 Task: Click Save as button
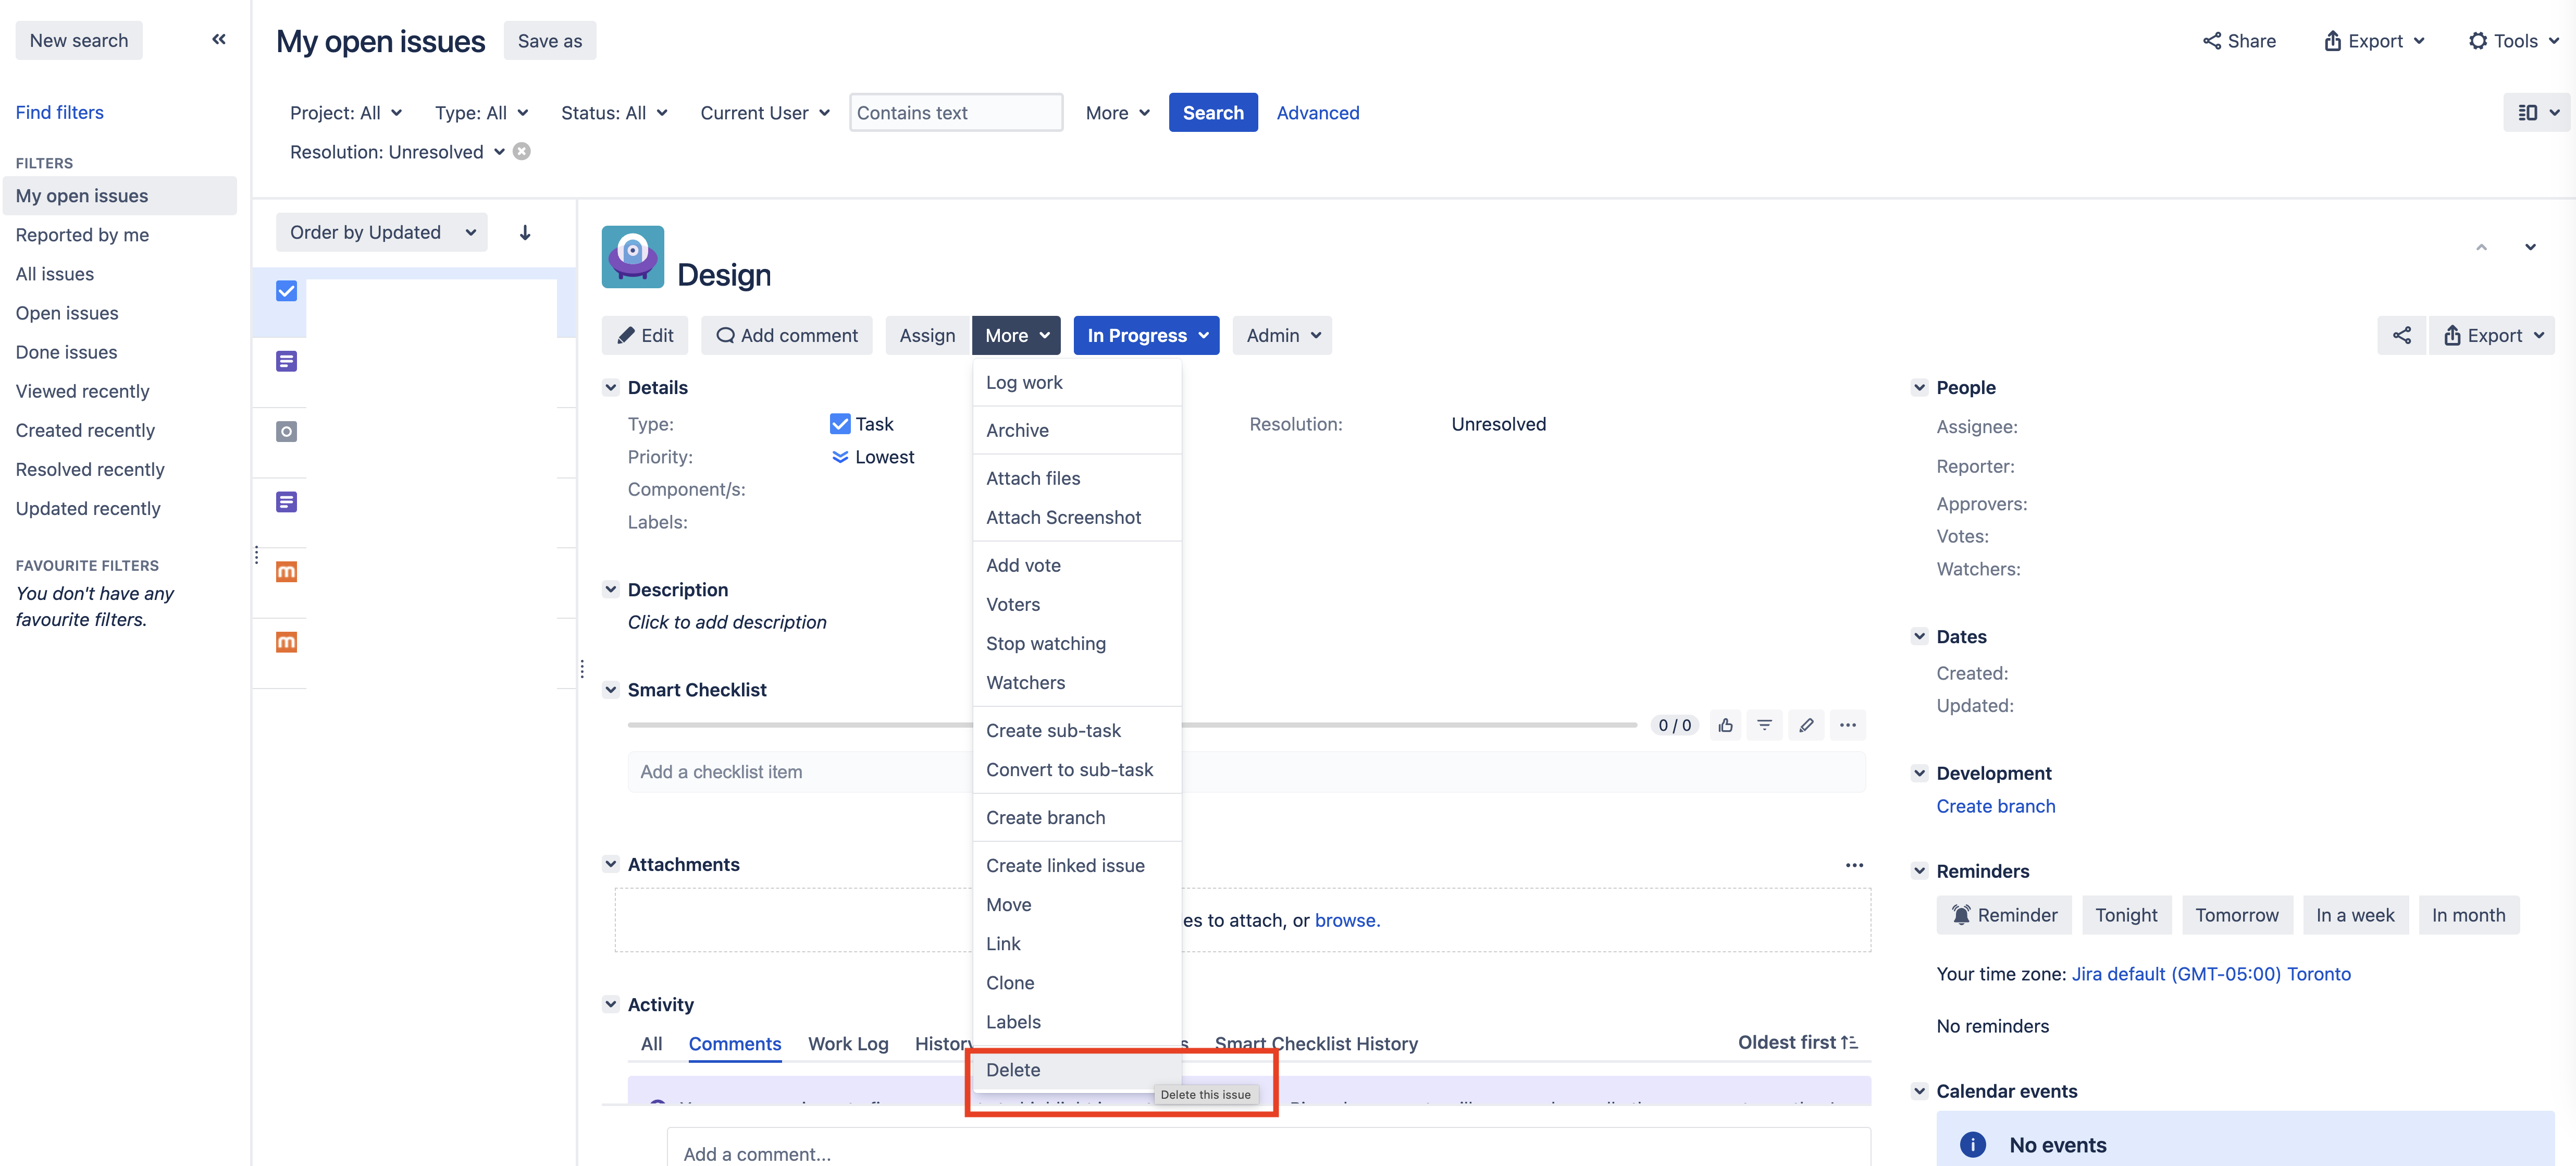(x=550, y=41)
